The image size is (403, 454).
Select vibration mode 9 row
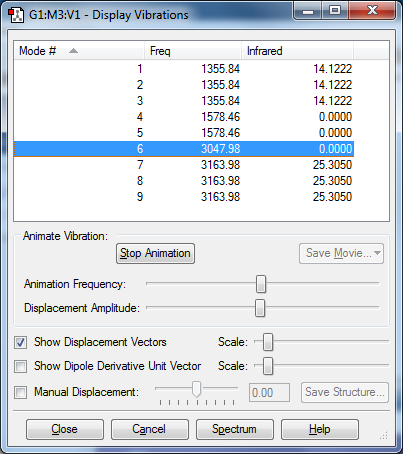point(184,197)
